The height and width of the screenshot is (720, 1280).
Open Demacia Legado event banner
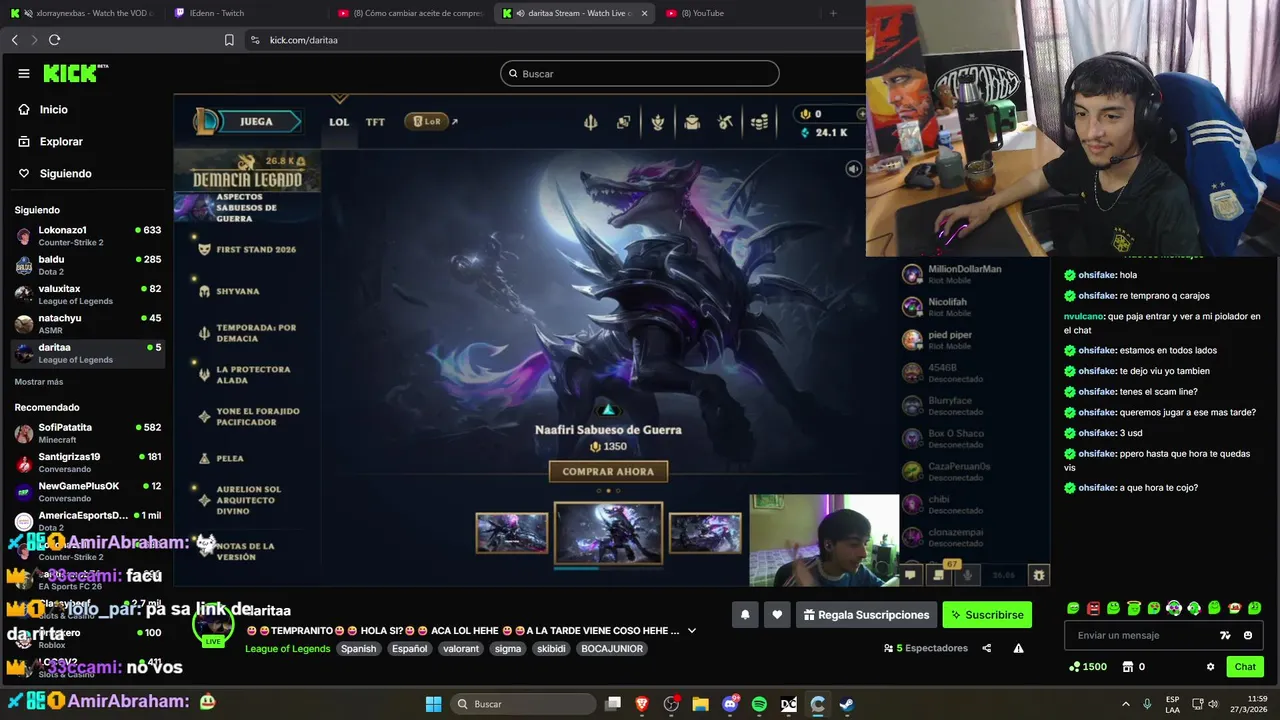(247, 172)
